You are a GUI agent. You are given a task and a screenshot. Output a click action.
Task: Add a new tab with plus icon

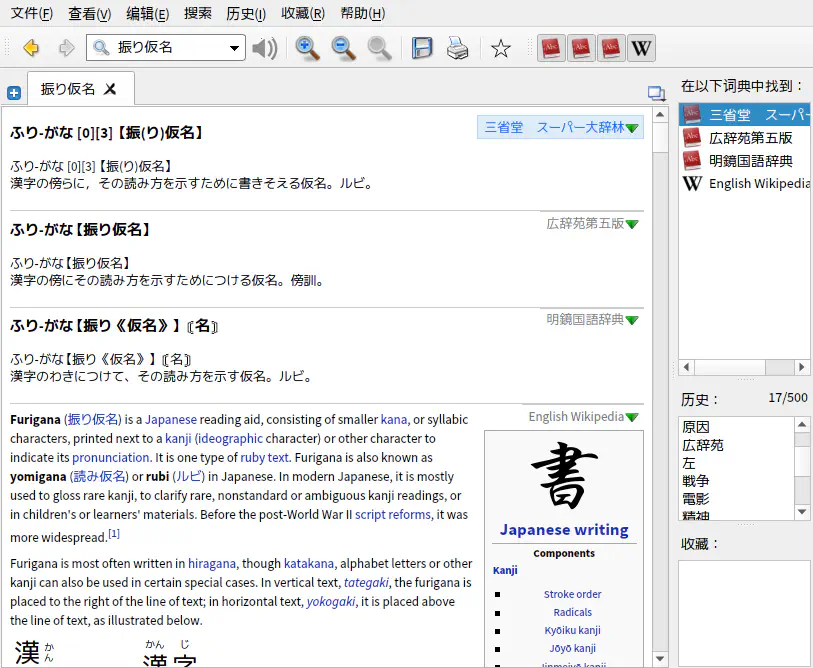14,93
